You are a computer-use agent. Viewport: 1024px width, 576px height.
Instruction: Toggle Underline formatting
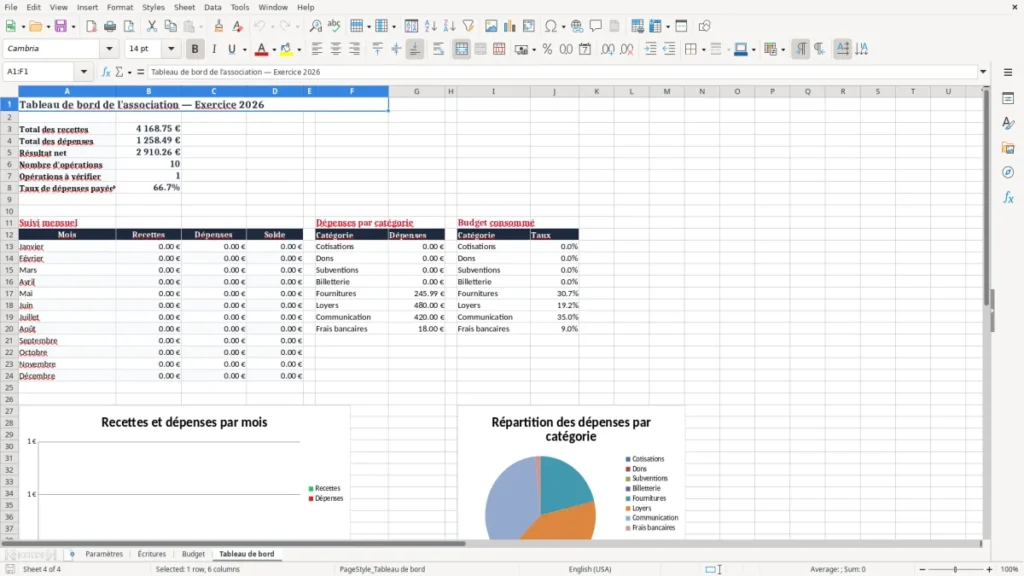click(231, 49)
